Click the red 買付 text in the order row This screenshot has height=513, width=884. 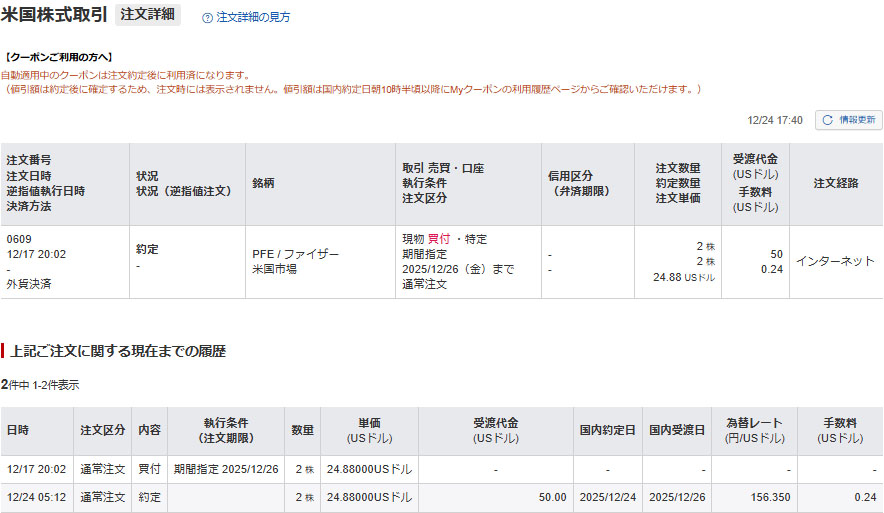point(439,239)
